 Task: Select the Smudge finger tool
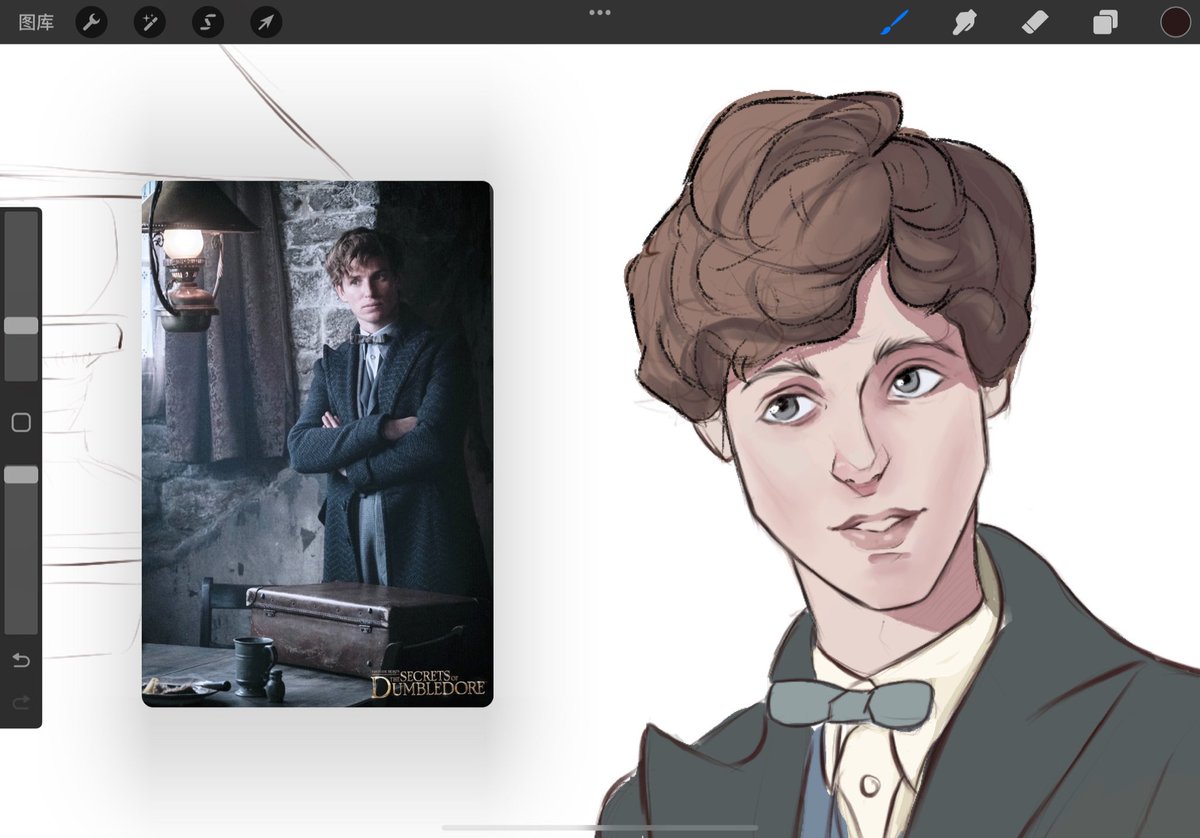tap(964, 22)
